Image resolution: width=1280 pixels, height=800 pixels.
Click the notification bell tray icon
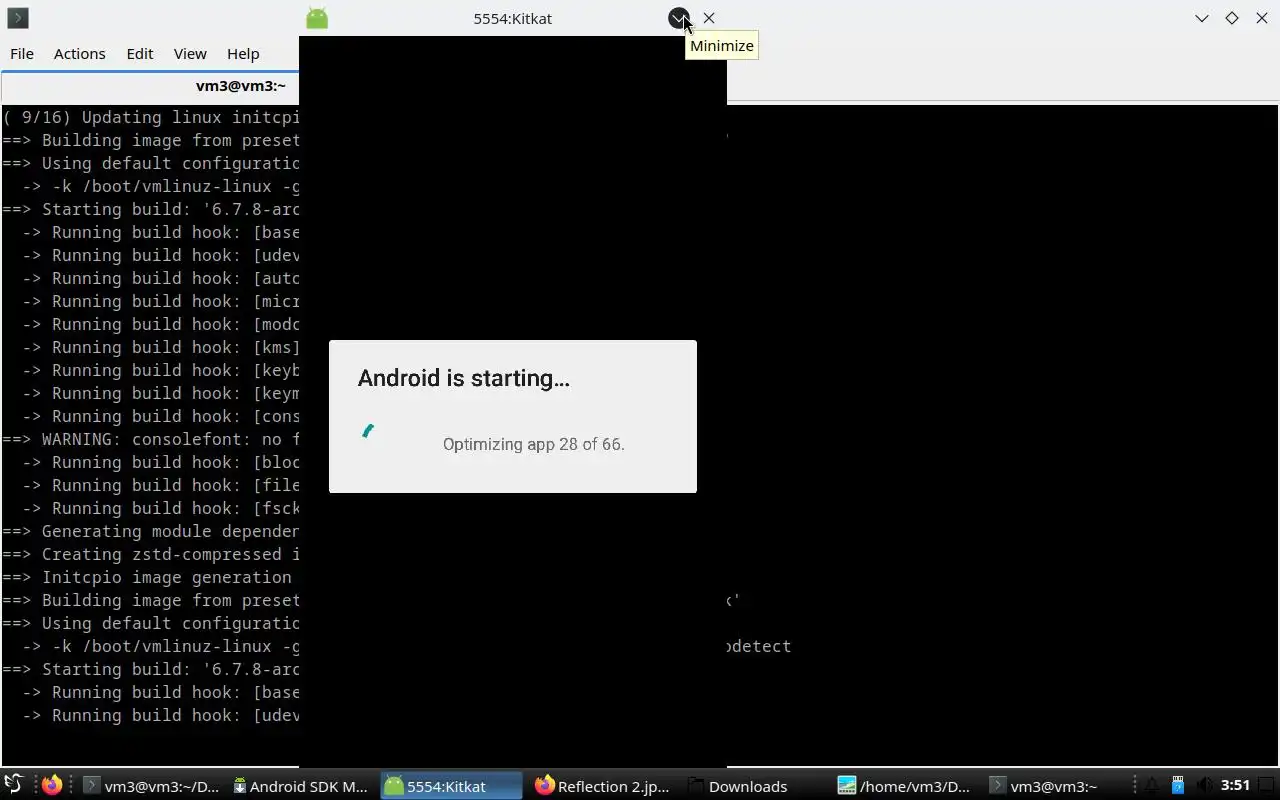[1152, 786]
